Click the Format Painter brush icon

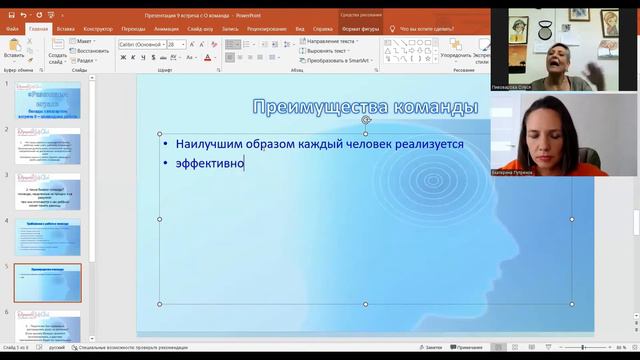(x=30, y=60)
